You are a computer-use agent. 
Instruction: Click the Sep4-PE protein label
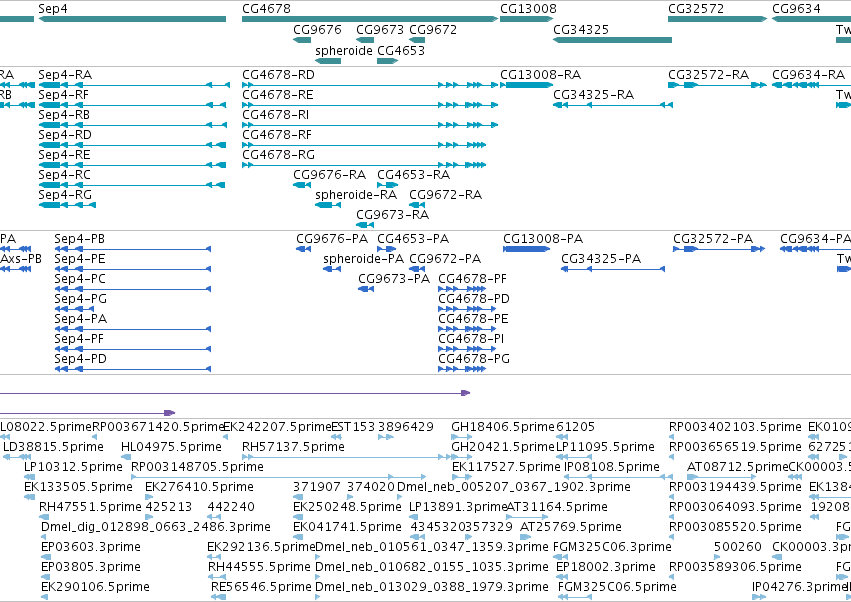pos(80,259)
